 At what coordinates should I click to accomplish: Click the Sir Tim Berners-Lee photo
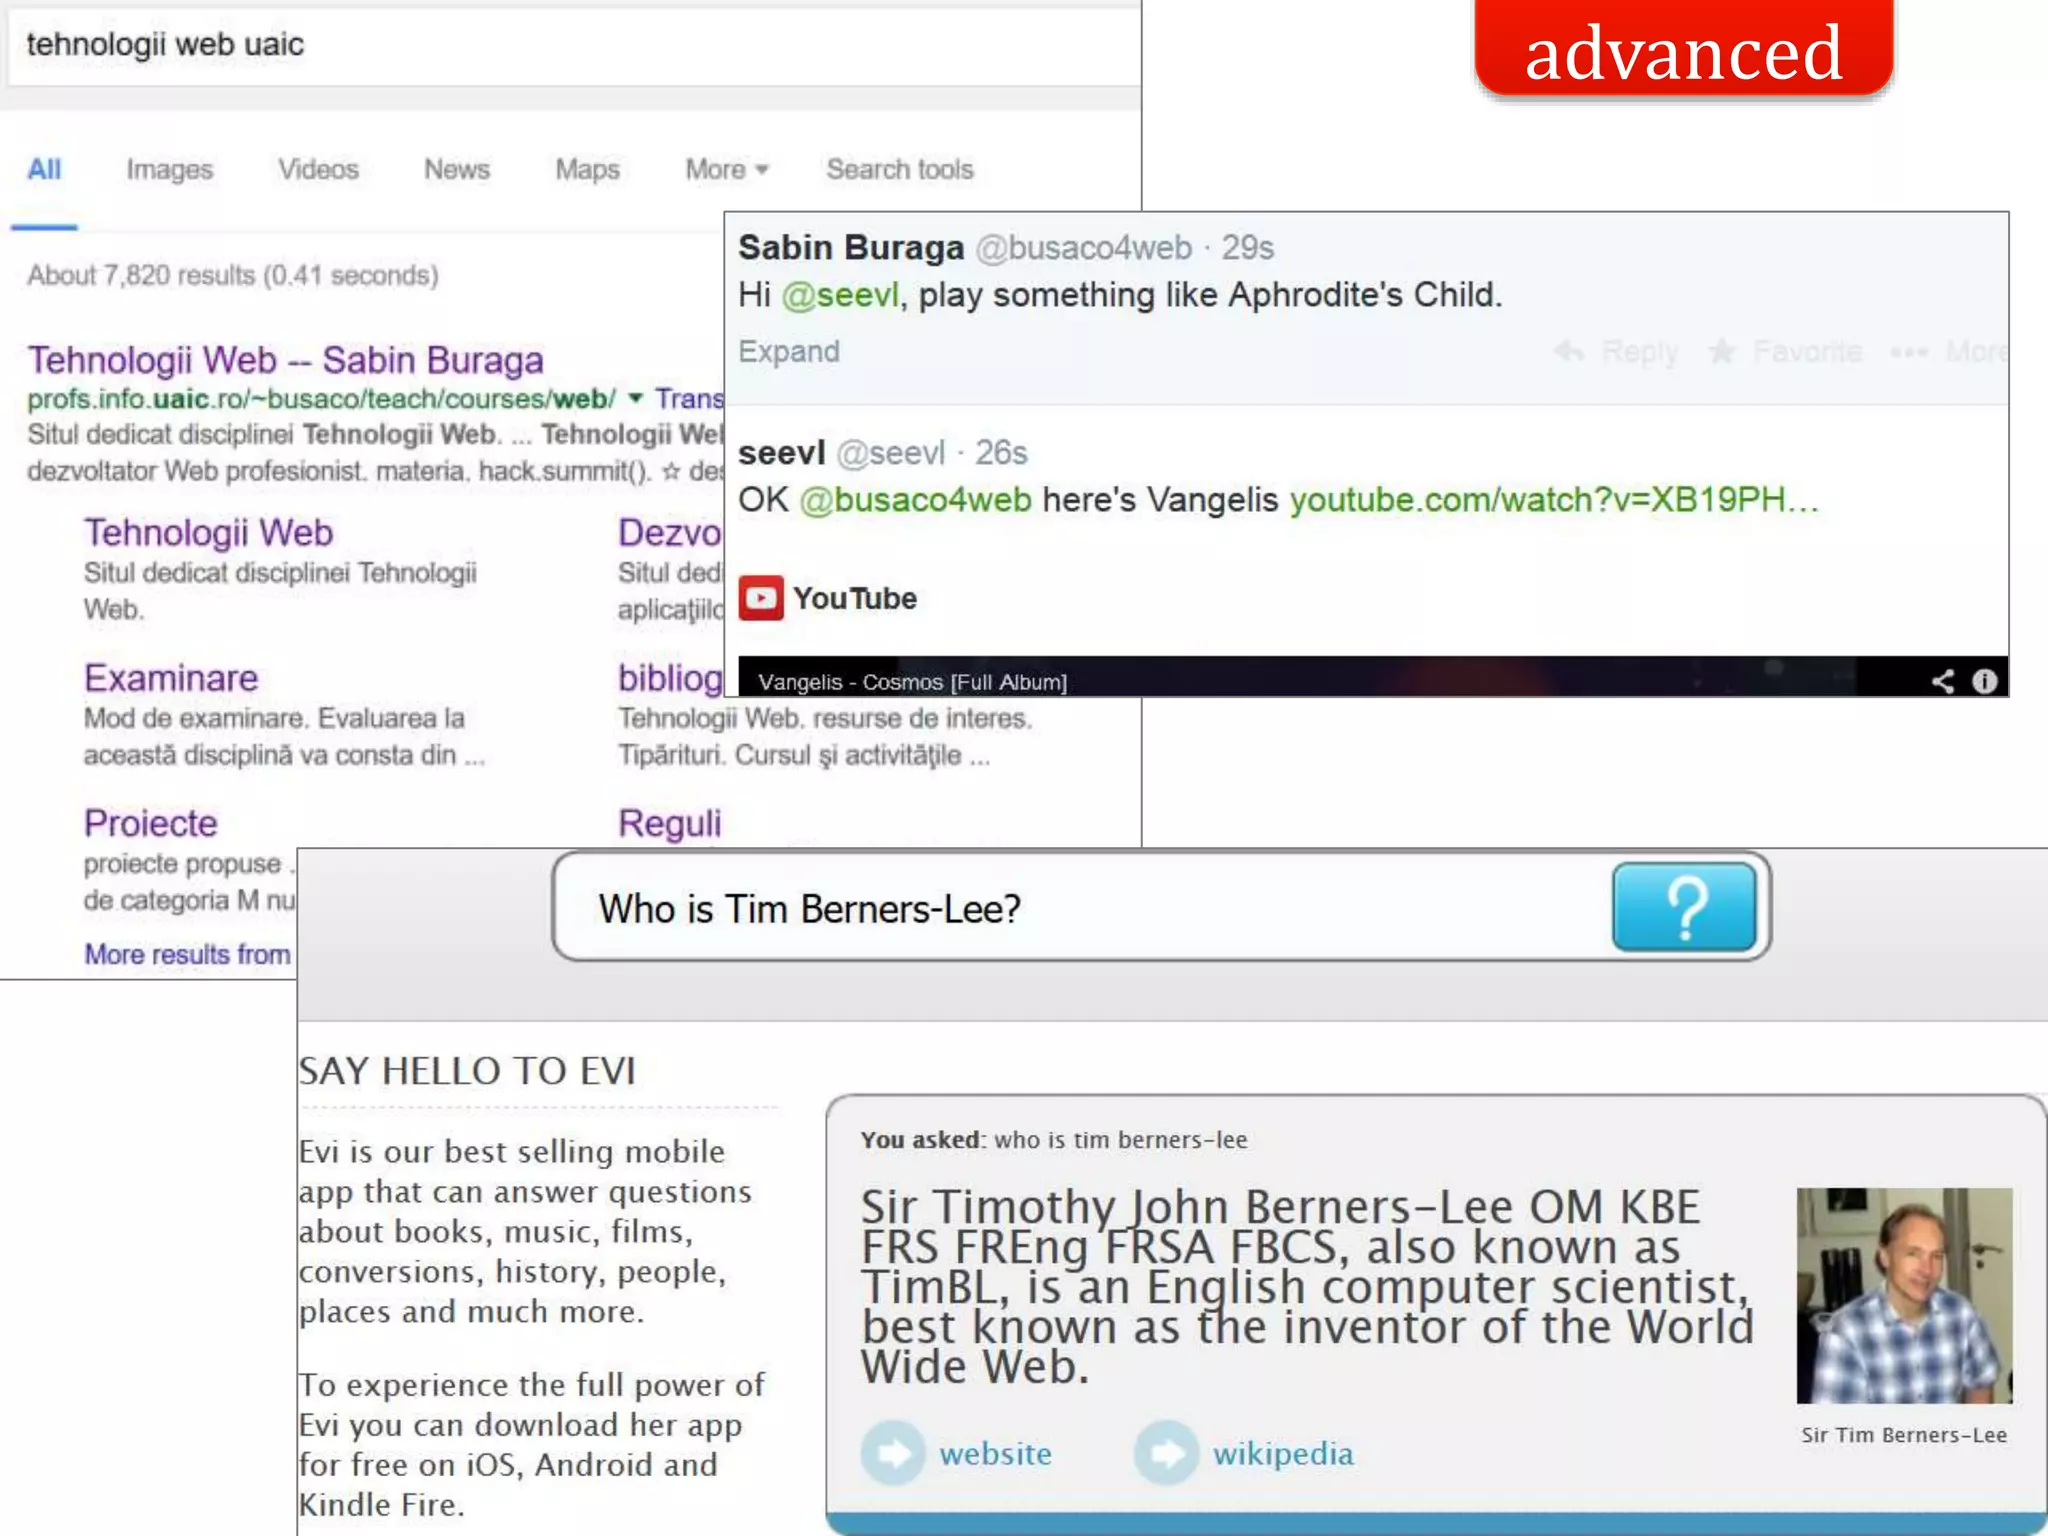[1903, 1295]
